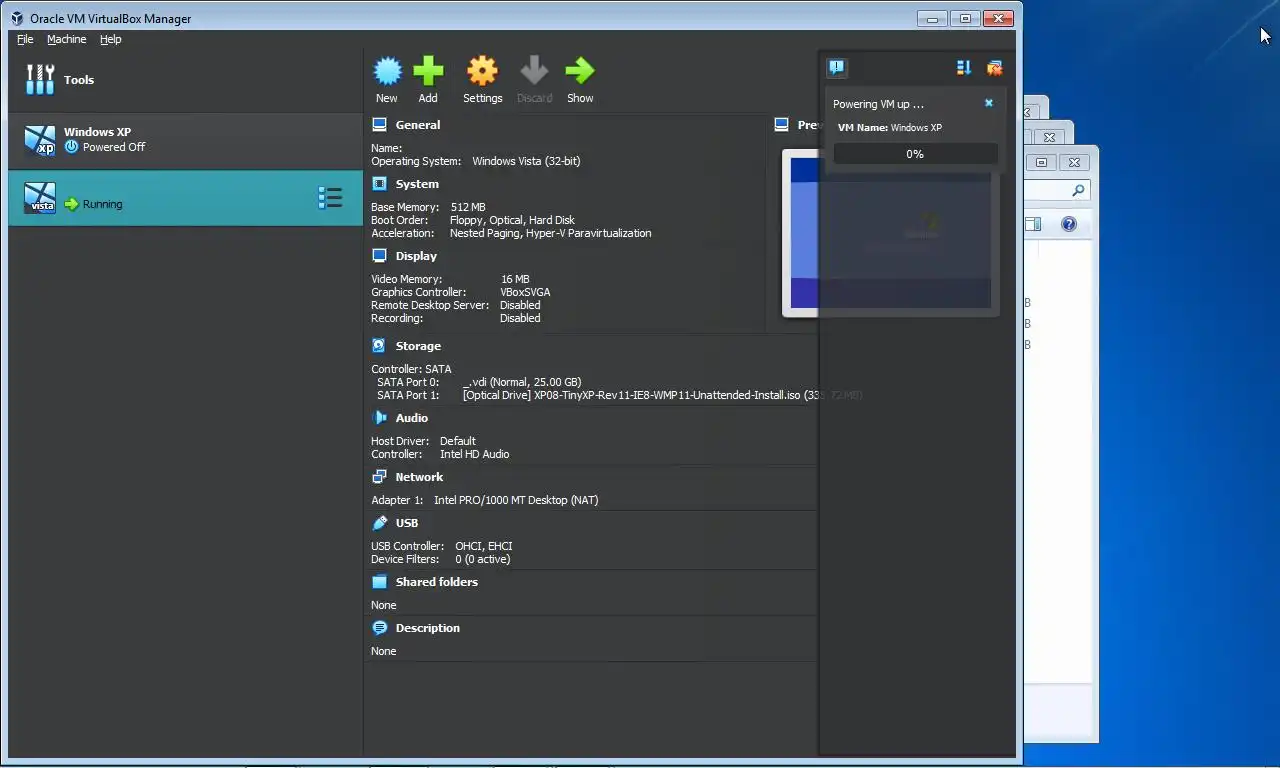Click the VBoxSVGA graphics controller value
The image size is (1280, 768).
[525, 292]
